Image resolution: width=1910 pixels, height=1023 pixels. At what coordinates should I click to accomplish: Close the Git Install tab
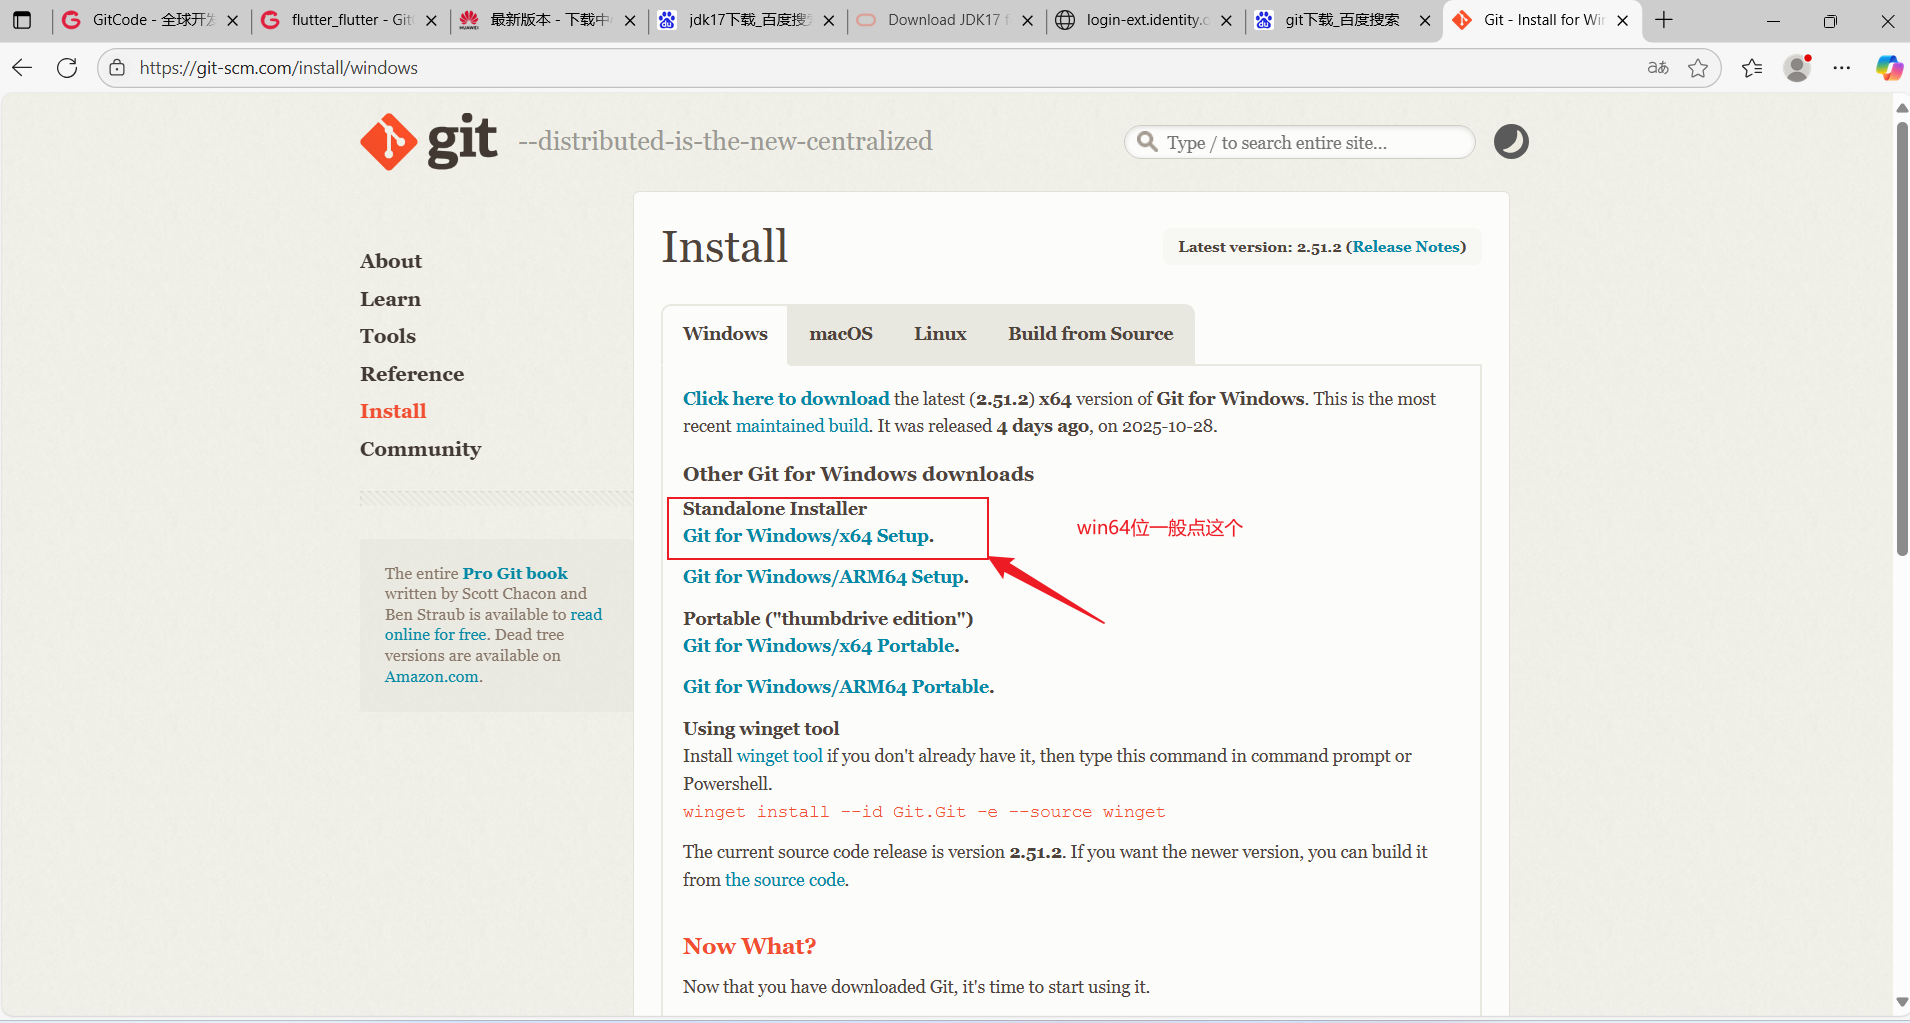pyautogui.click(x=1623, y=20)
